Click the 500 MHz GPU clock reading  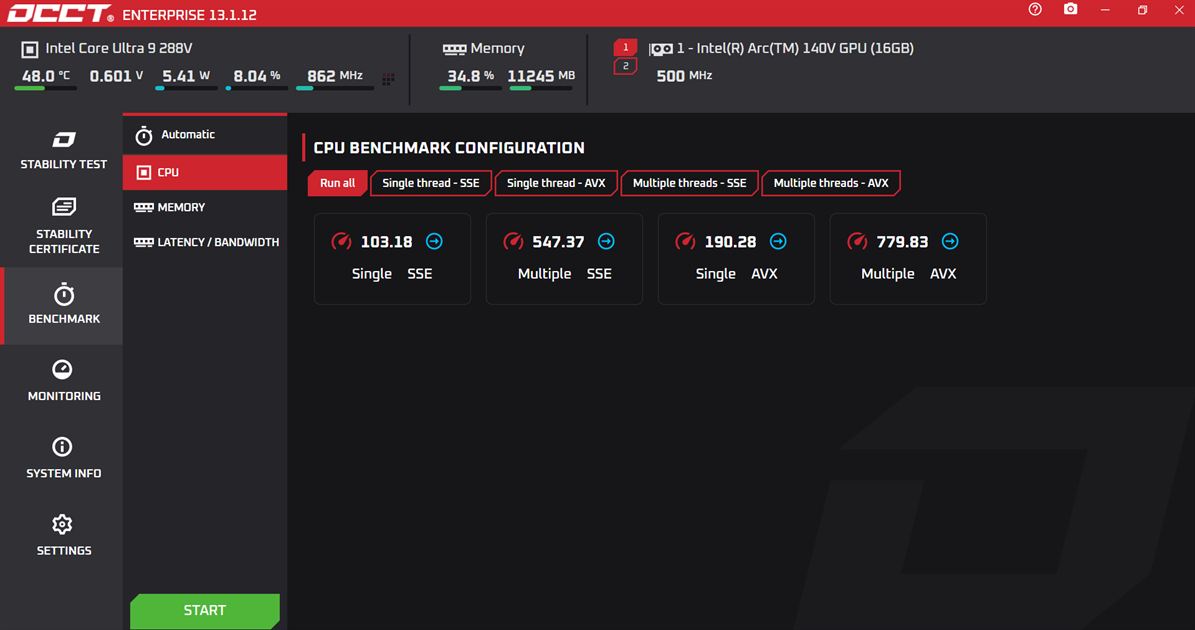[x=684, y=76]
